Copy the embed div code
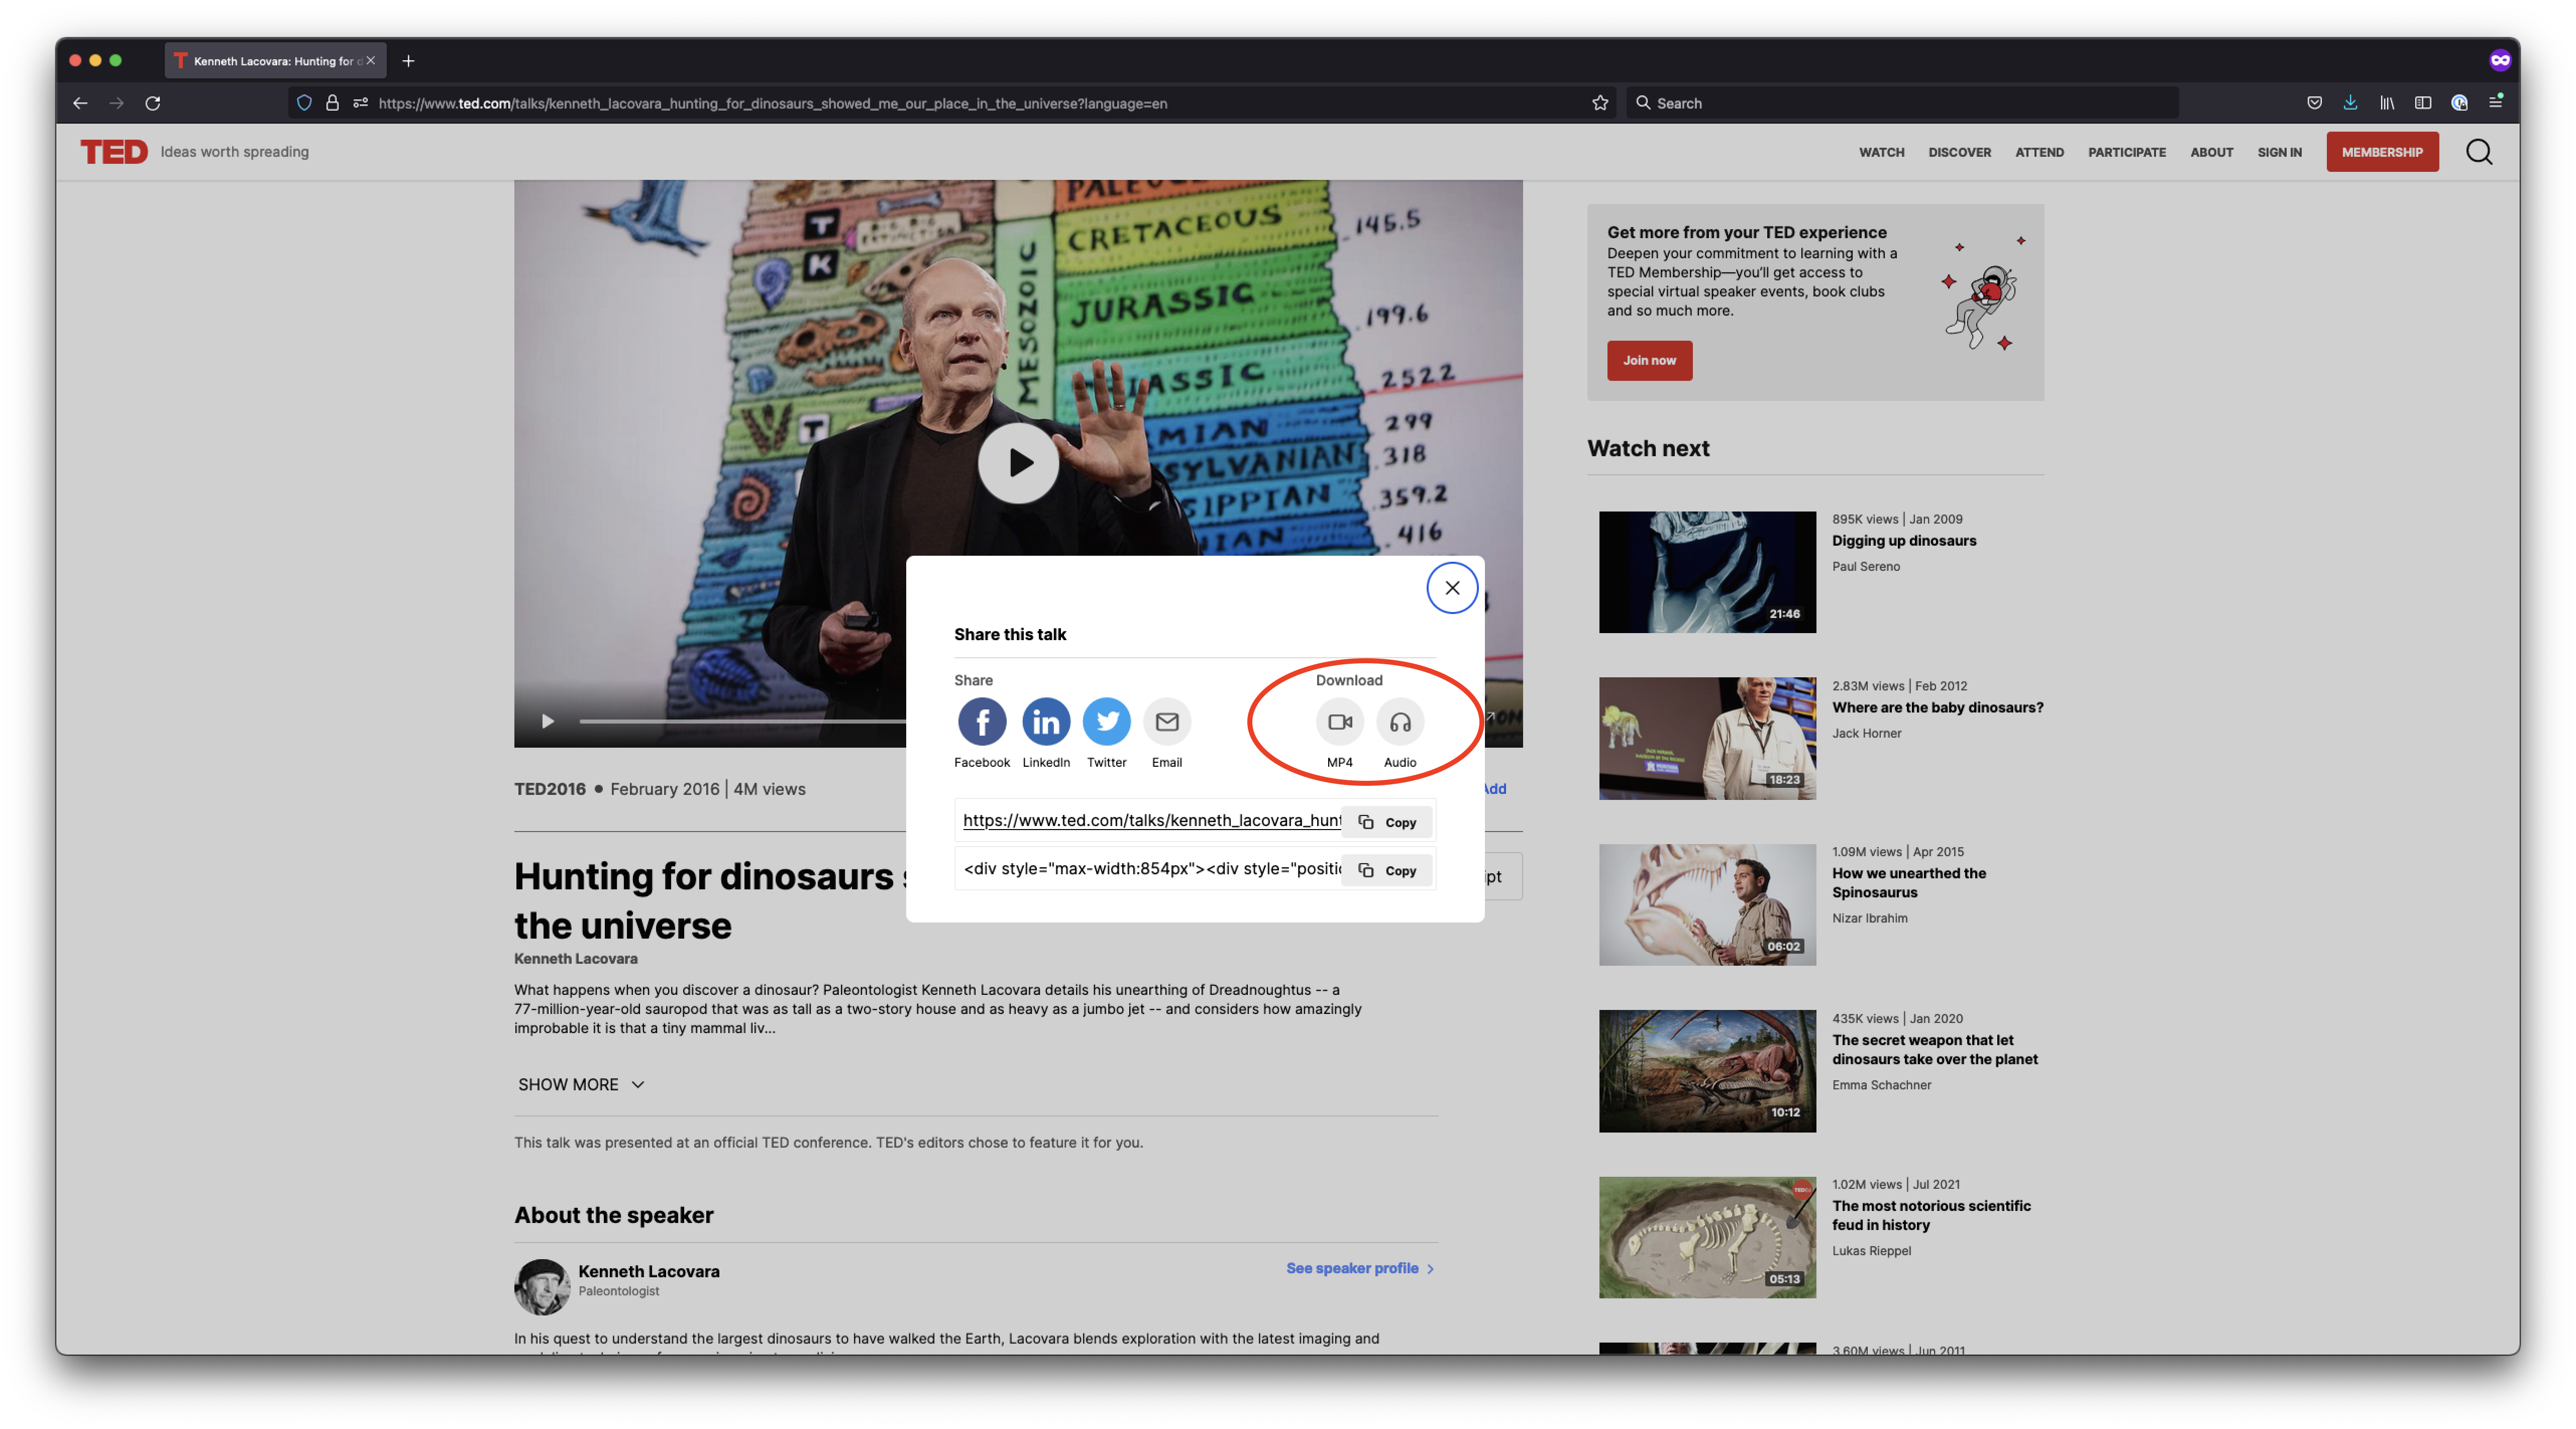Image resolution: width=2576 pixels, height=1429 pixels. [1387, 870]
